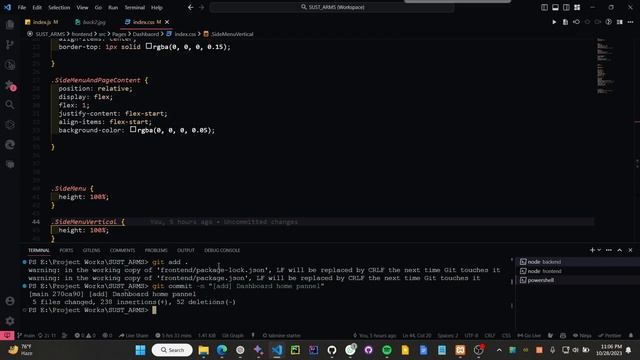Viewport: 640px width, 360px height.
Task: Open the Accounts icon in activity bar
Action: tap(10, 301)
